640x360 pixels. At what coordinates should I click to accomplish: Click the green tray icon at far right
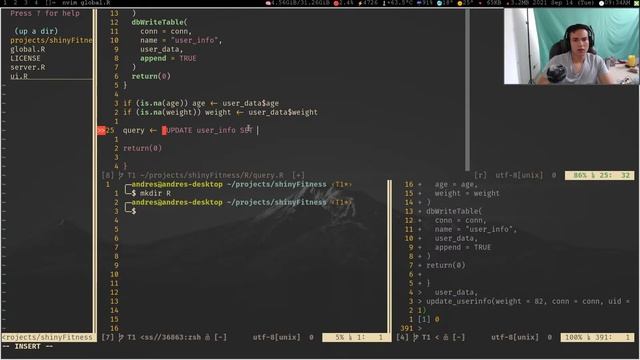point(636,3)
